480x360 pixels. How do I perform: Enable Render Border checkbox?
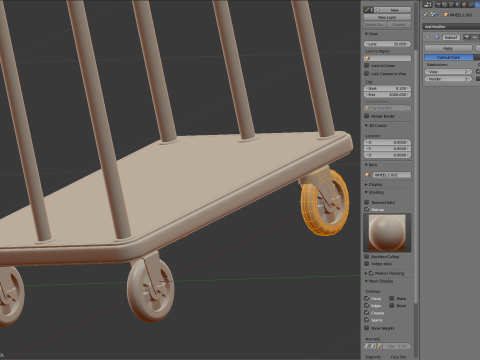click(x=367, y=116)
